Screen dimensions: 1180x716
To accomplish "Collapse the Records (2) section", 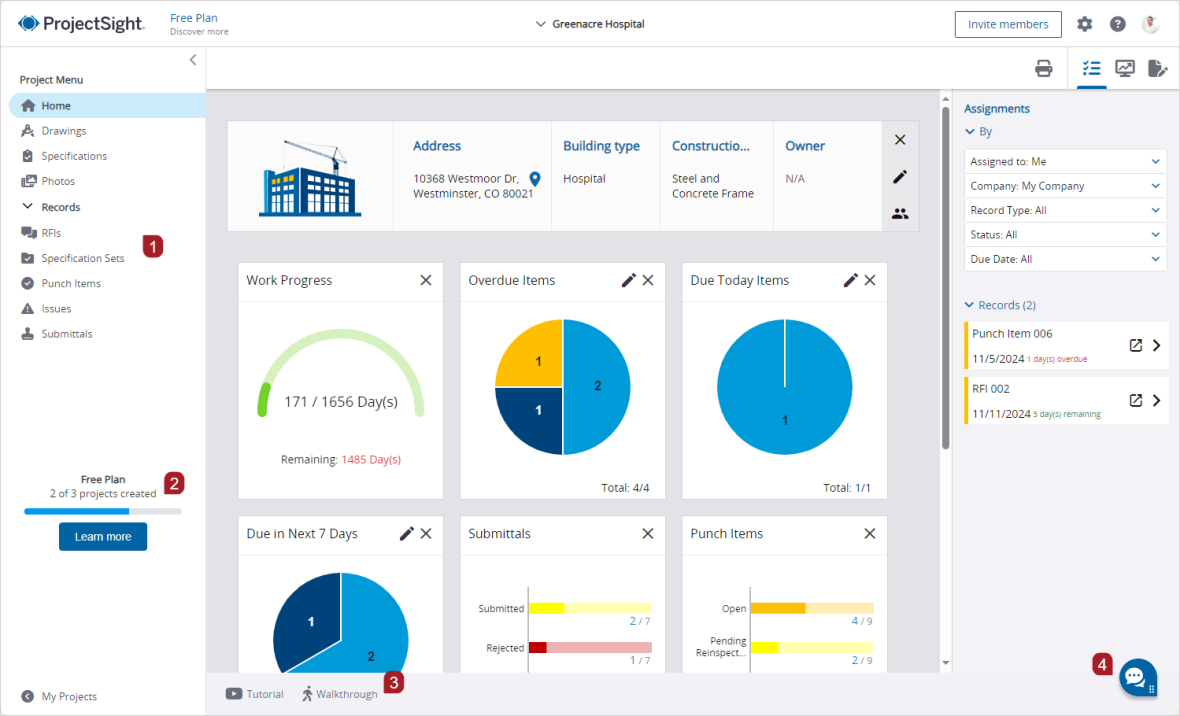I will pyautogui.click(x=969, y=305).
